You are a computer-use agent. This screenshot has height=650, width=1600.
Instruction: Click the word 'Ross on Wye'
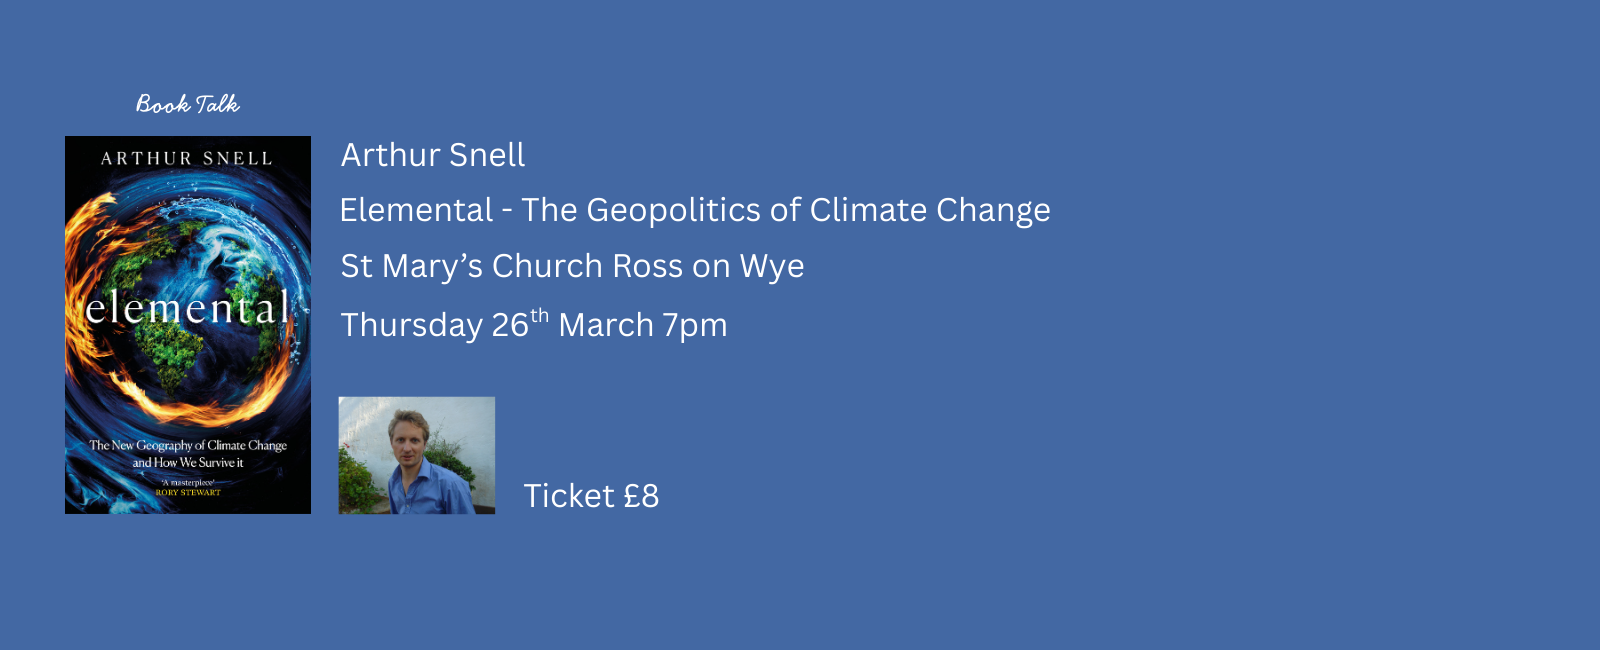708,266
